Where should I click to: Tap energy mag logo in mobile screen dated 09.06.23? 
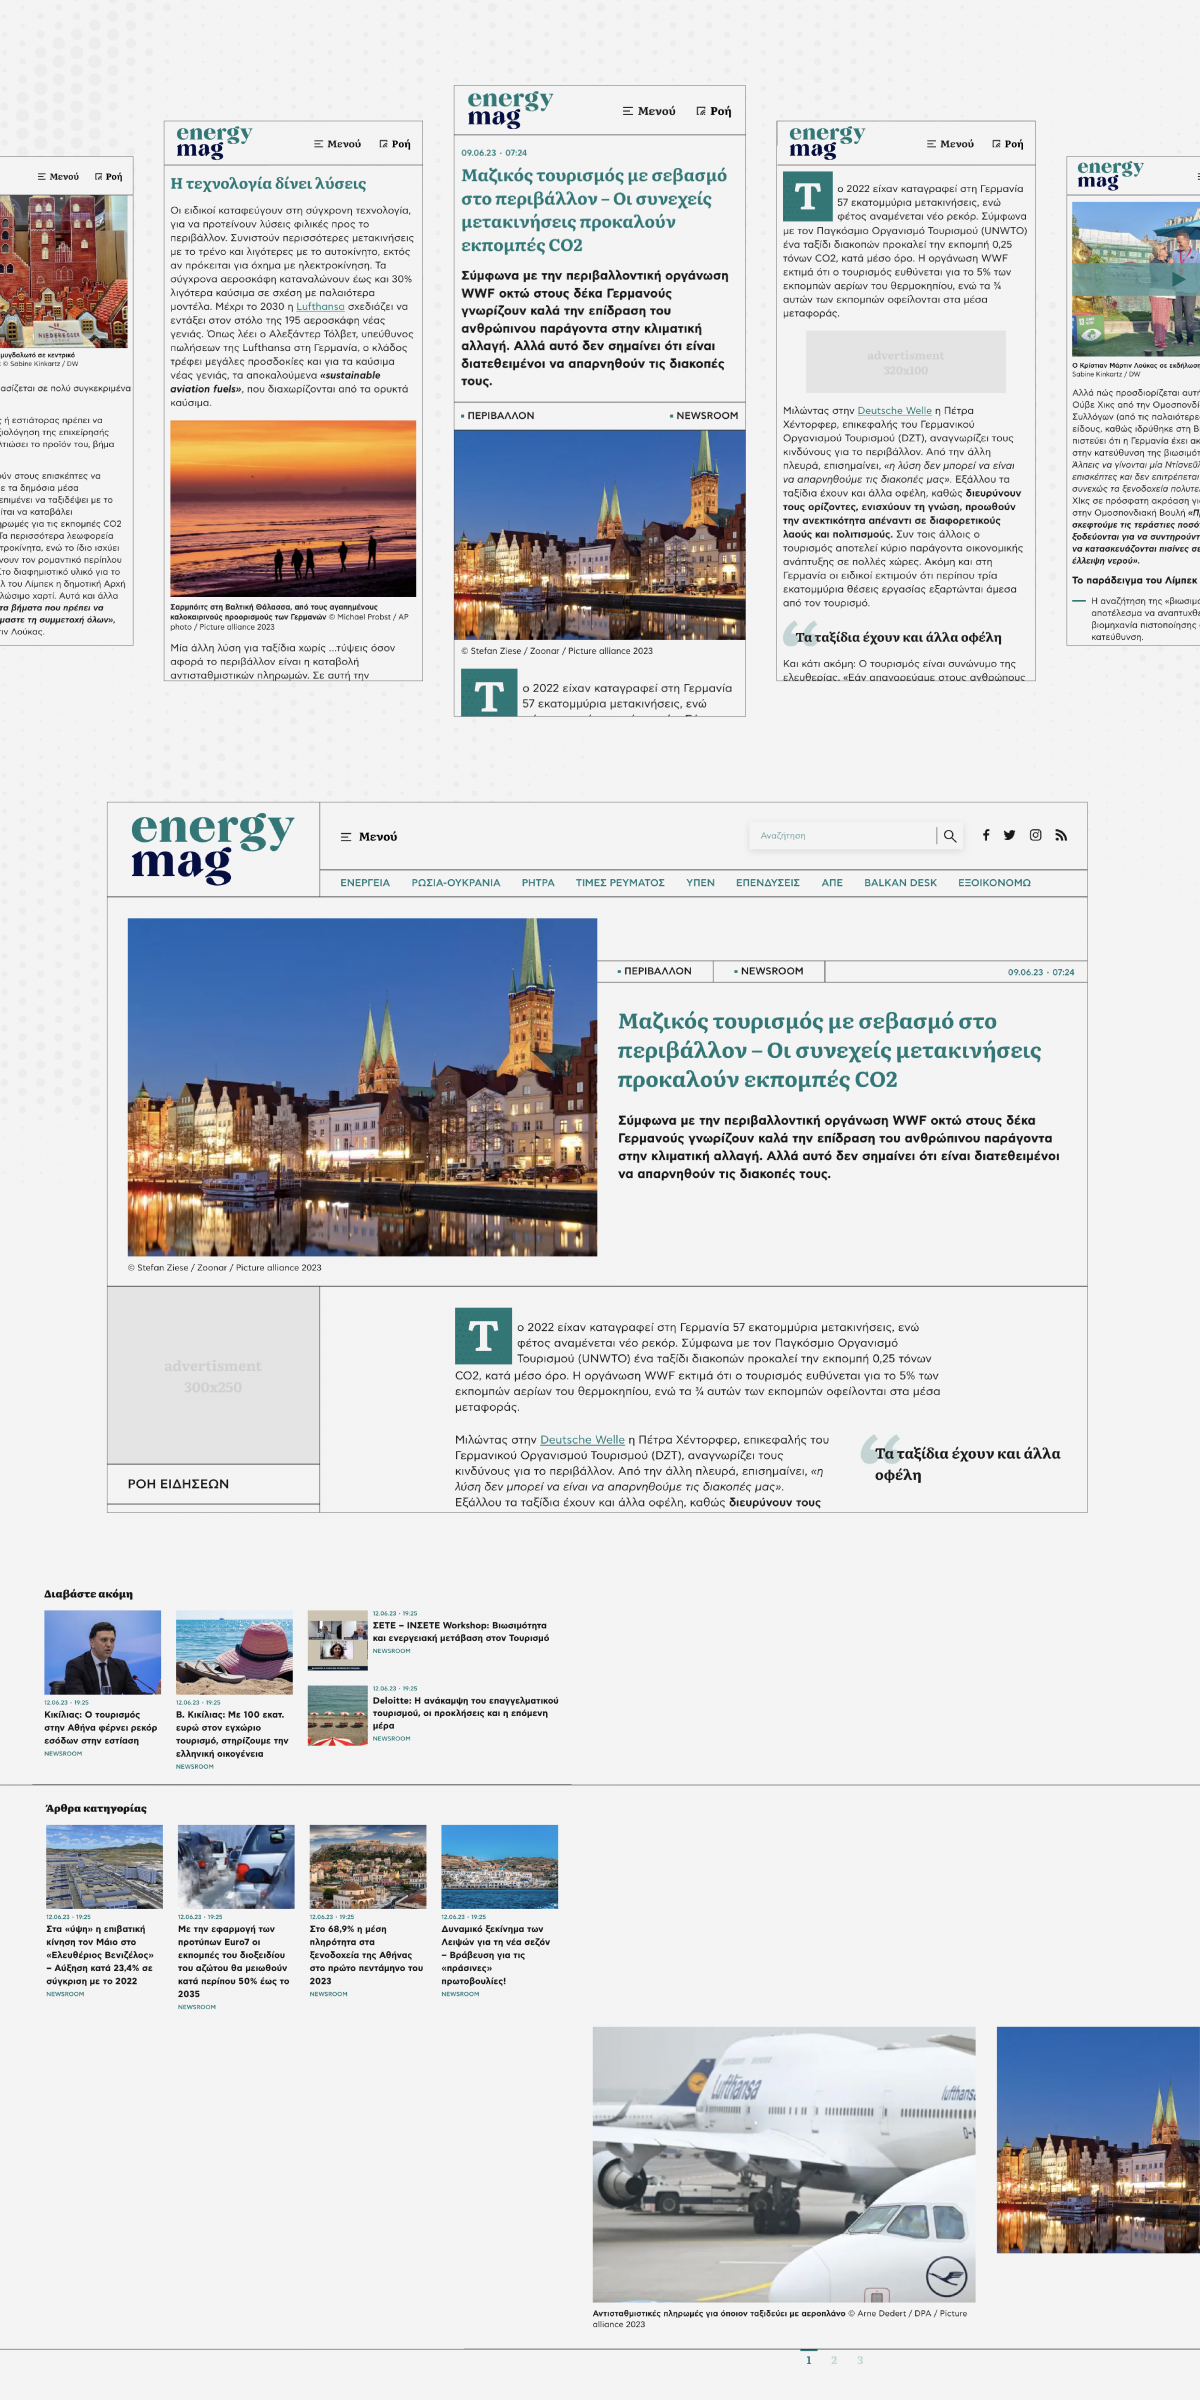pos(510,109)
